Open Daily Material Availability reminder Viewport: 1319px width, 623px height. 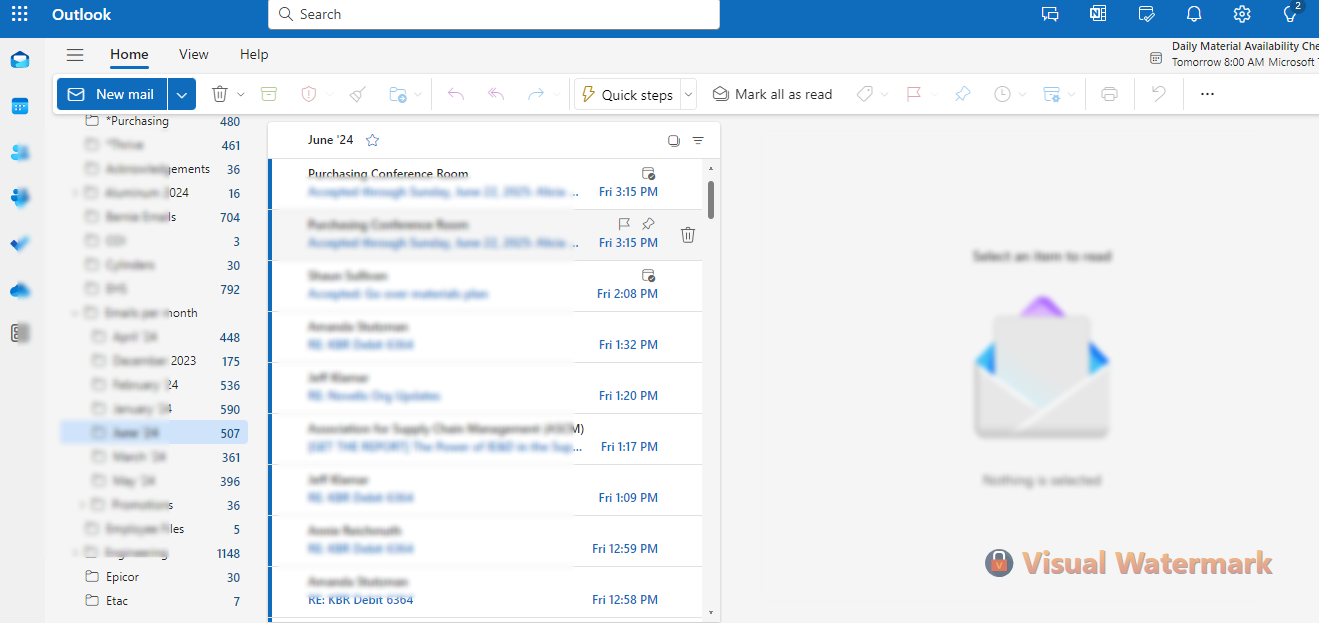click(1233, 54)
